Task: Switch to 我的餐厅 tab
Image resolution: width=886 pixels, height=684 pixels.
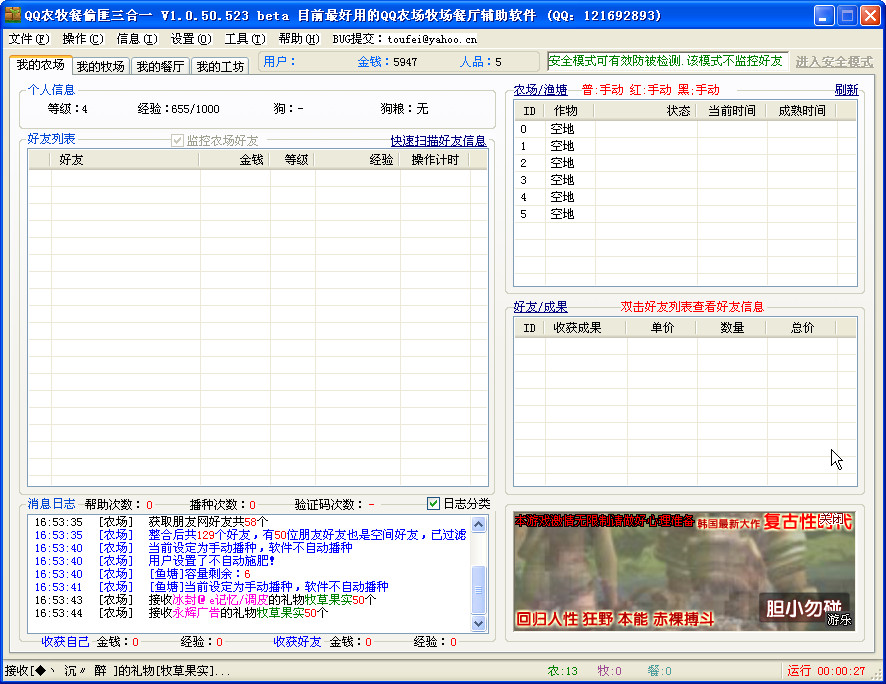Action: click(x=160, y=66)
